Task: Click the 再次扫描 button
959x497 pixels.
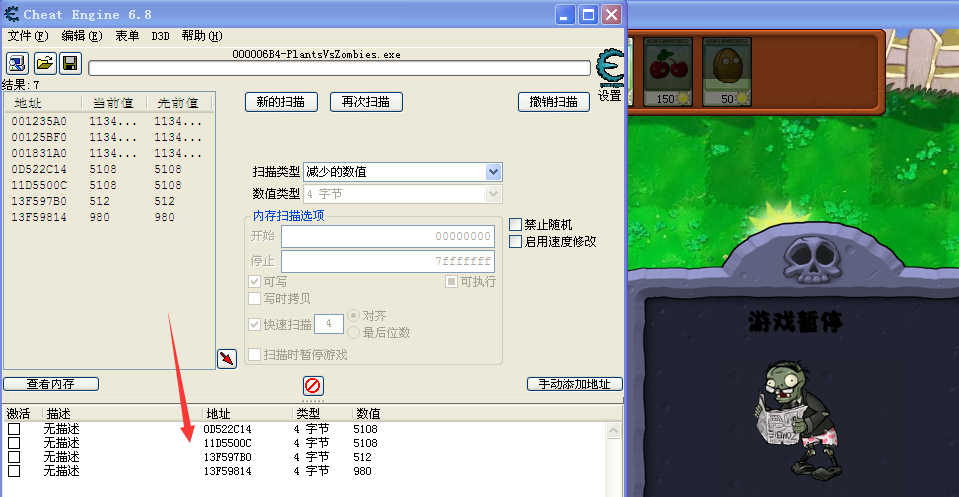Action: (x=366, y=102)
